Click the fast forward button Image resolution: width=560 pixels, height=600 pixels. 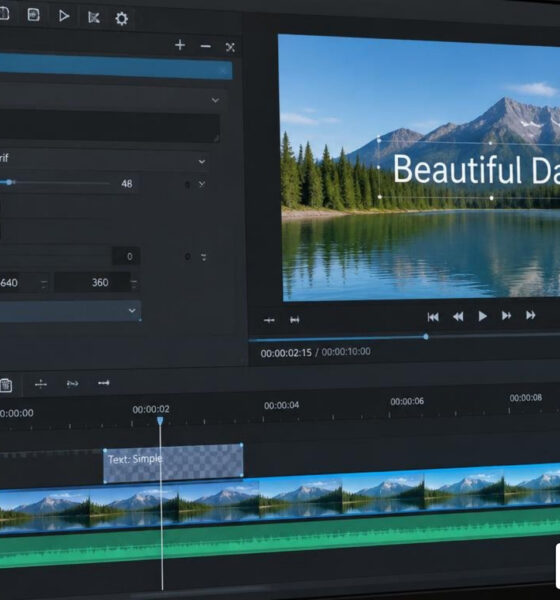[x=506, y=315]
